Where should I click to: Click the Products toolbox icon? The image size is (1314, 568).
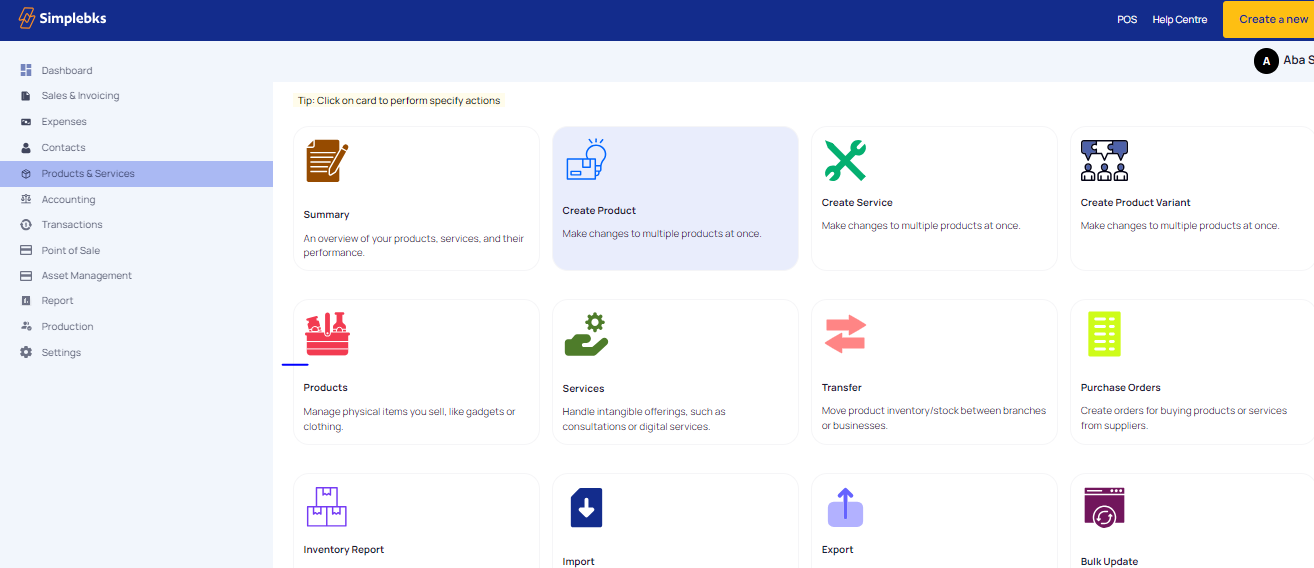click(327, 334)
